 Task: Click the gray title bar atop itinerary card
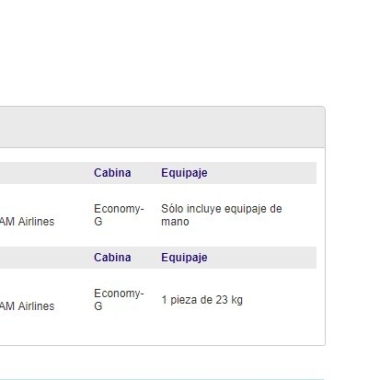162,127
